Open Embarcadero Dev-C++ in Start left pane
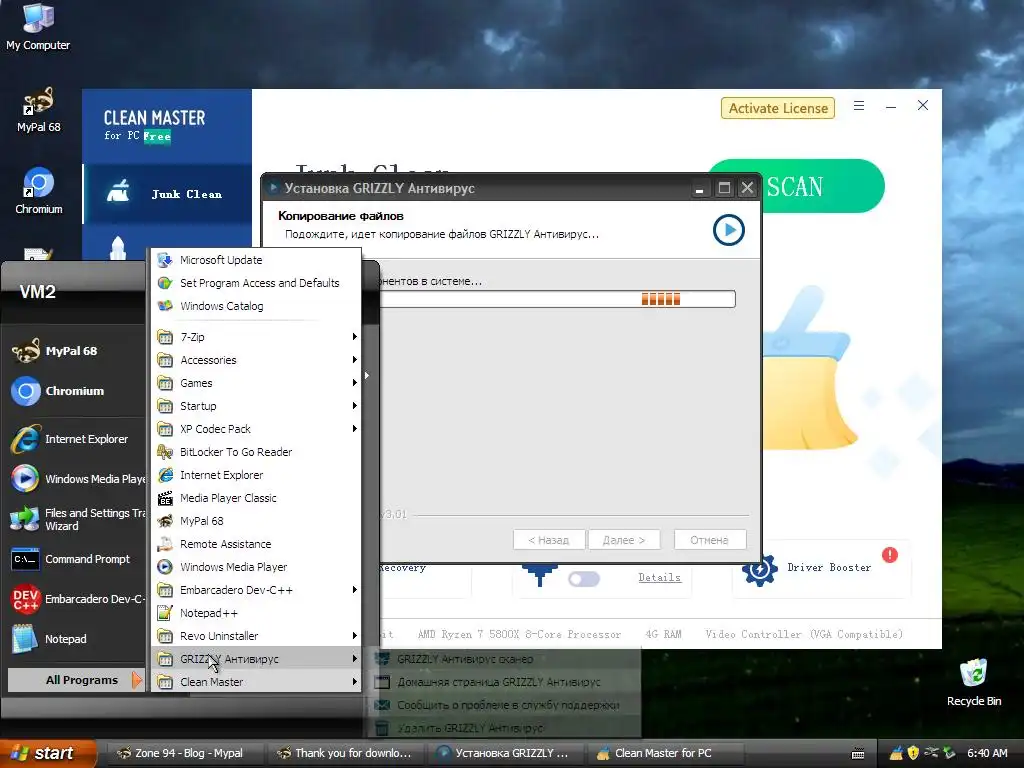Image resolution: width=1024 pixels, height=768 pixels. point(76,599)
